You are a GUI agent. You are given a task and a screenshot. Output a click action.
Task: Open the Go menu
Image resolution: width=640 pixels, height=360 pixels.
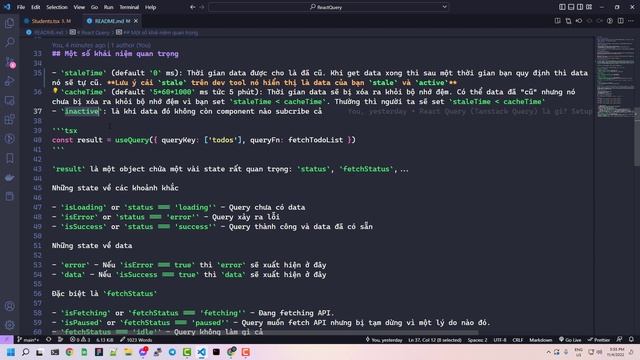click(94, 7)
